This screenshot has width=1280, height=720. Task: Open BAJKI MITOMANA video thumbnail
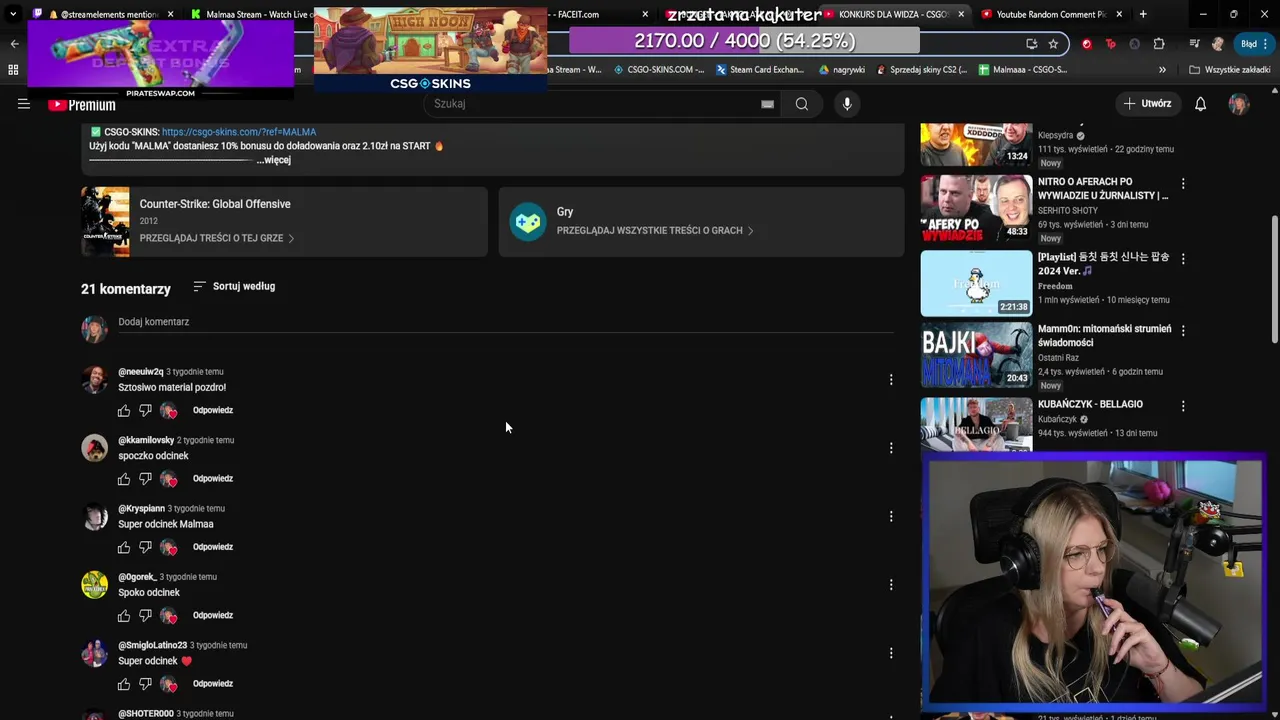(976, 355)
